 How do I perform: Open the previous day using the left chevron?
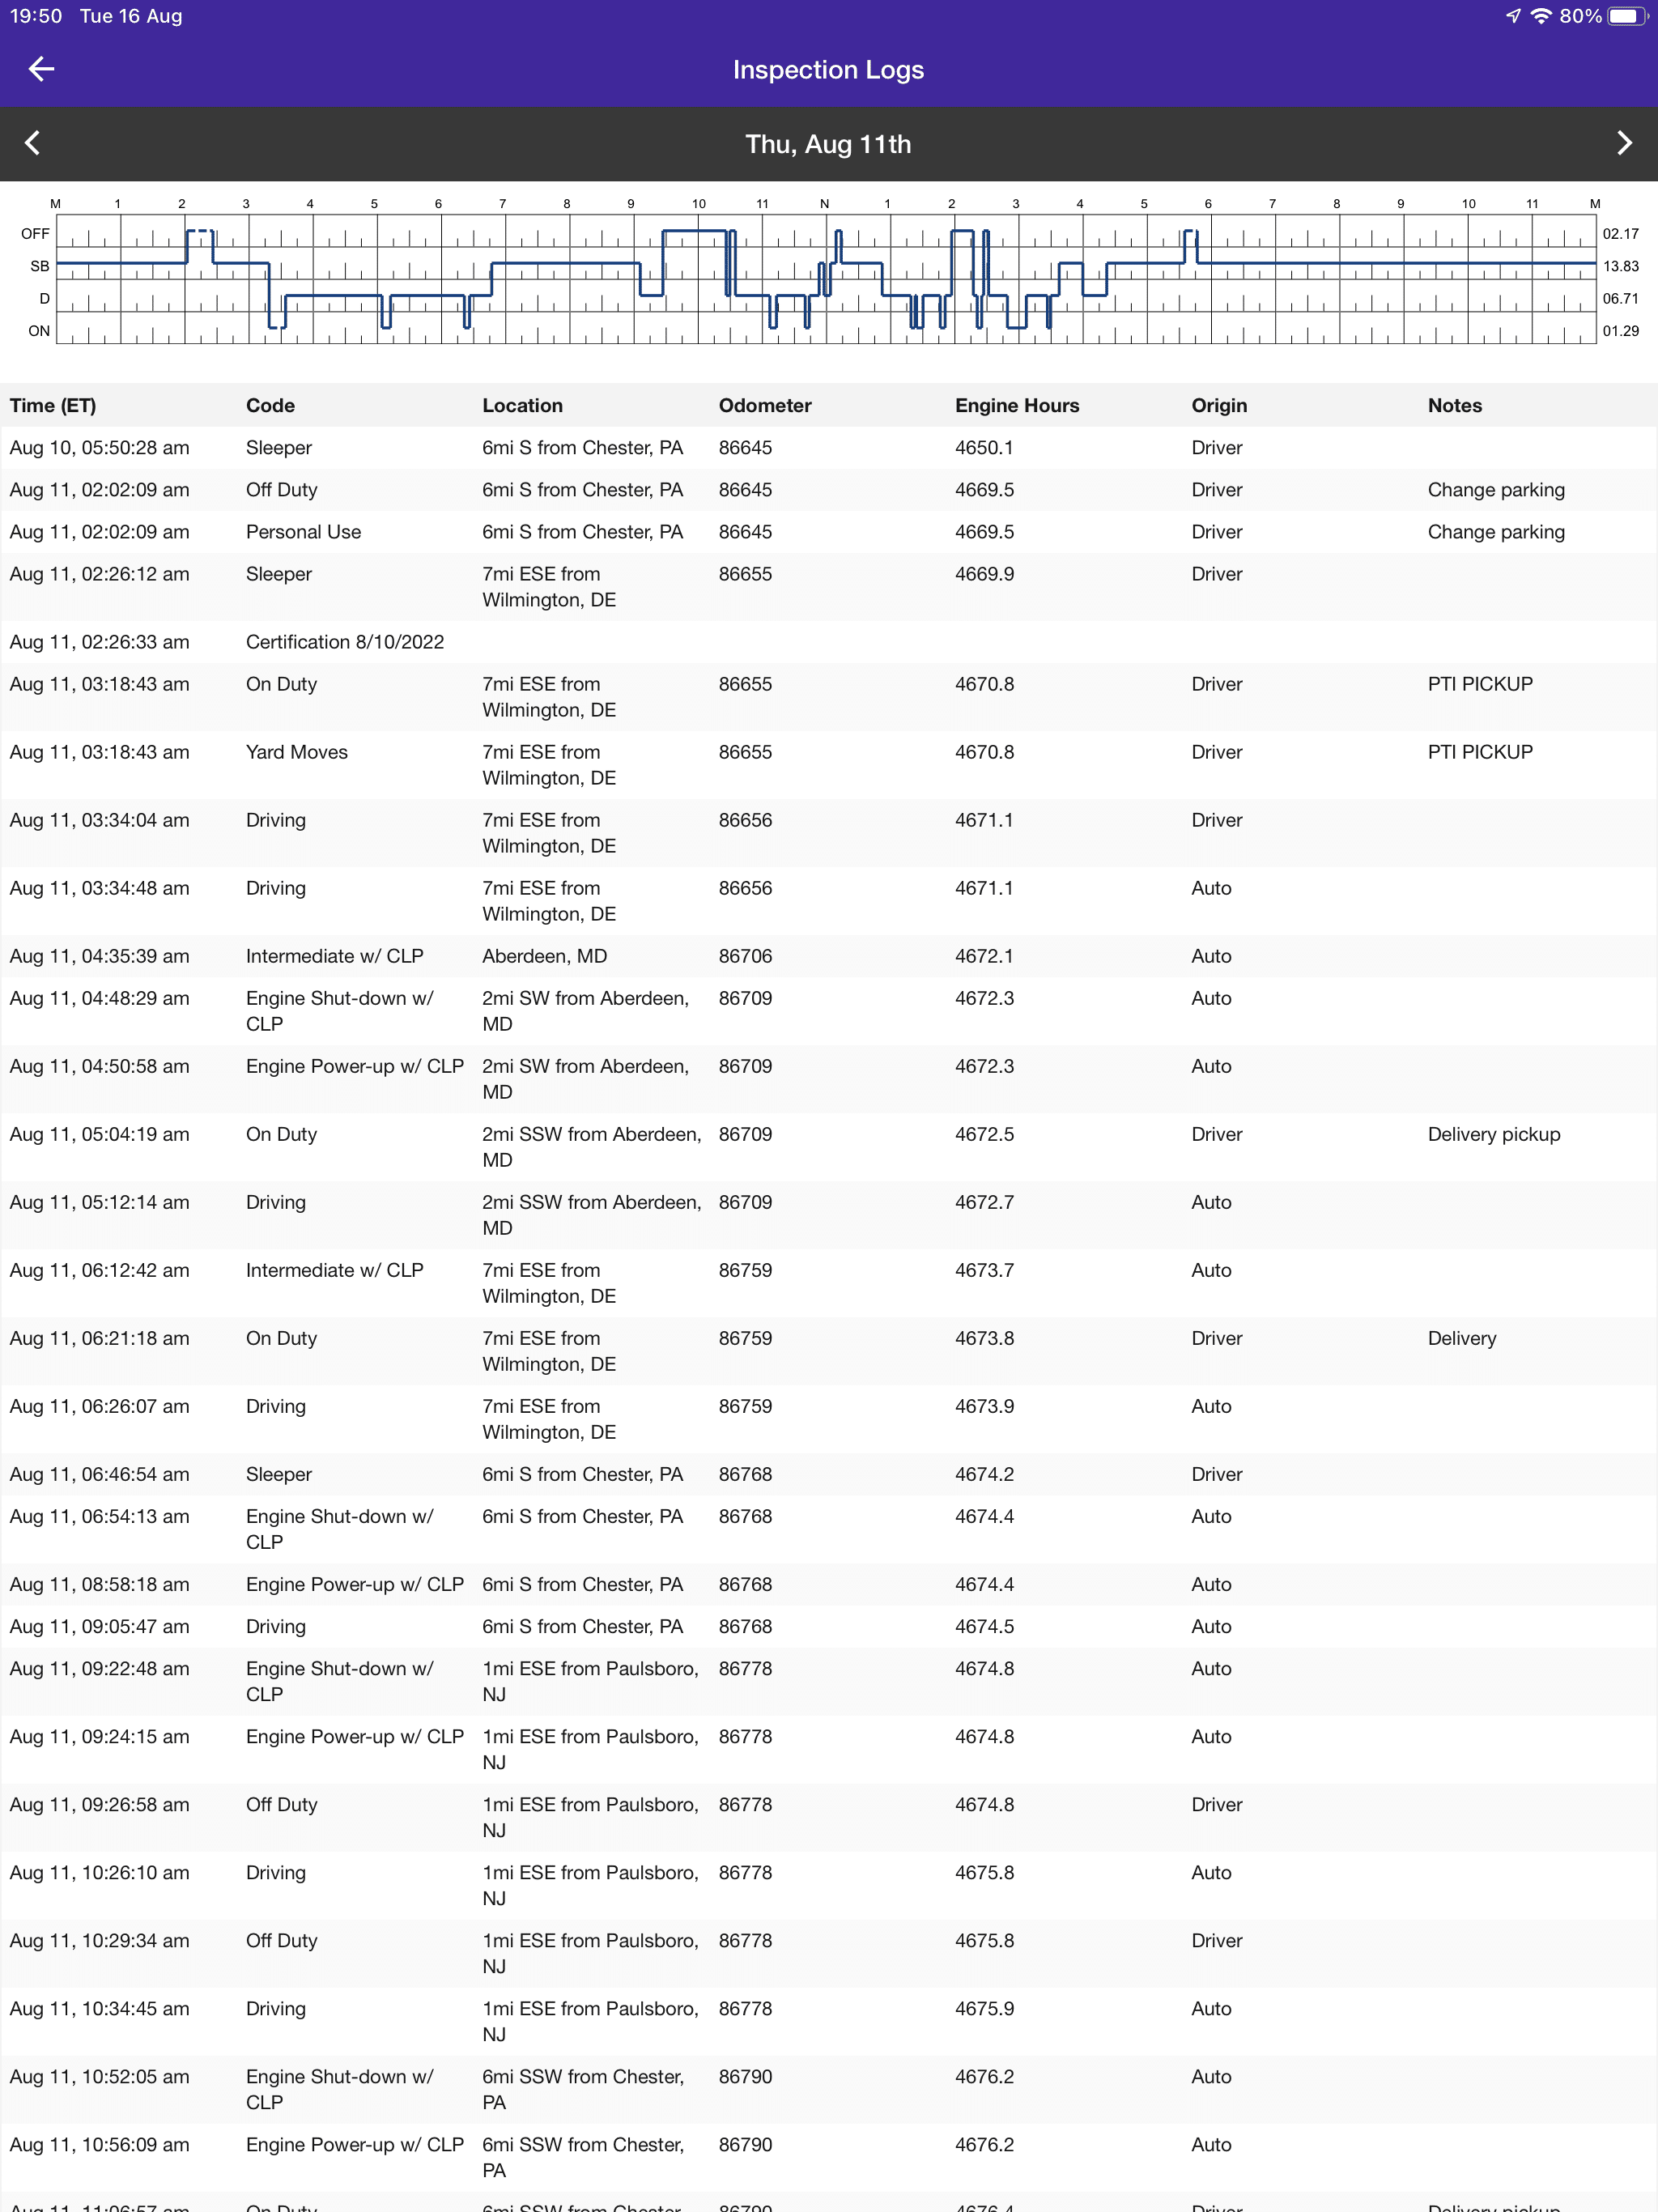click(x=33, y=143)
